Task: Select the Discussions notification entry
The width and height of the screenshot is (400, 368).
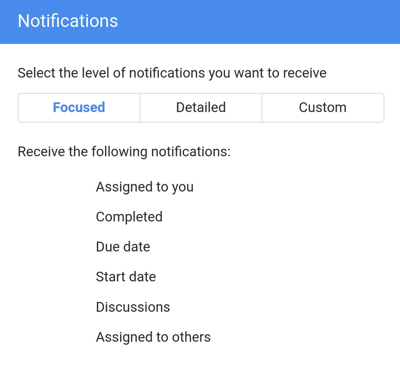Action: (x=133, y=307)
